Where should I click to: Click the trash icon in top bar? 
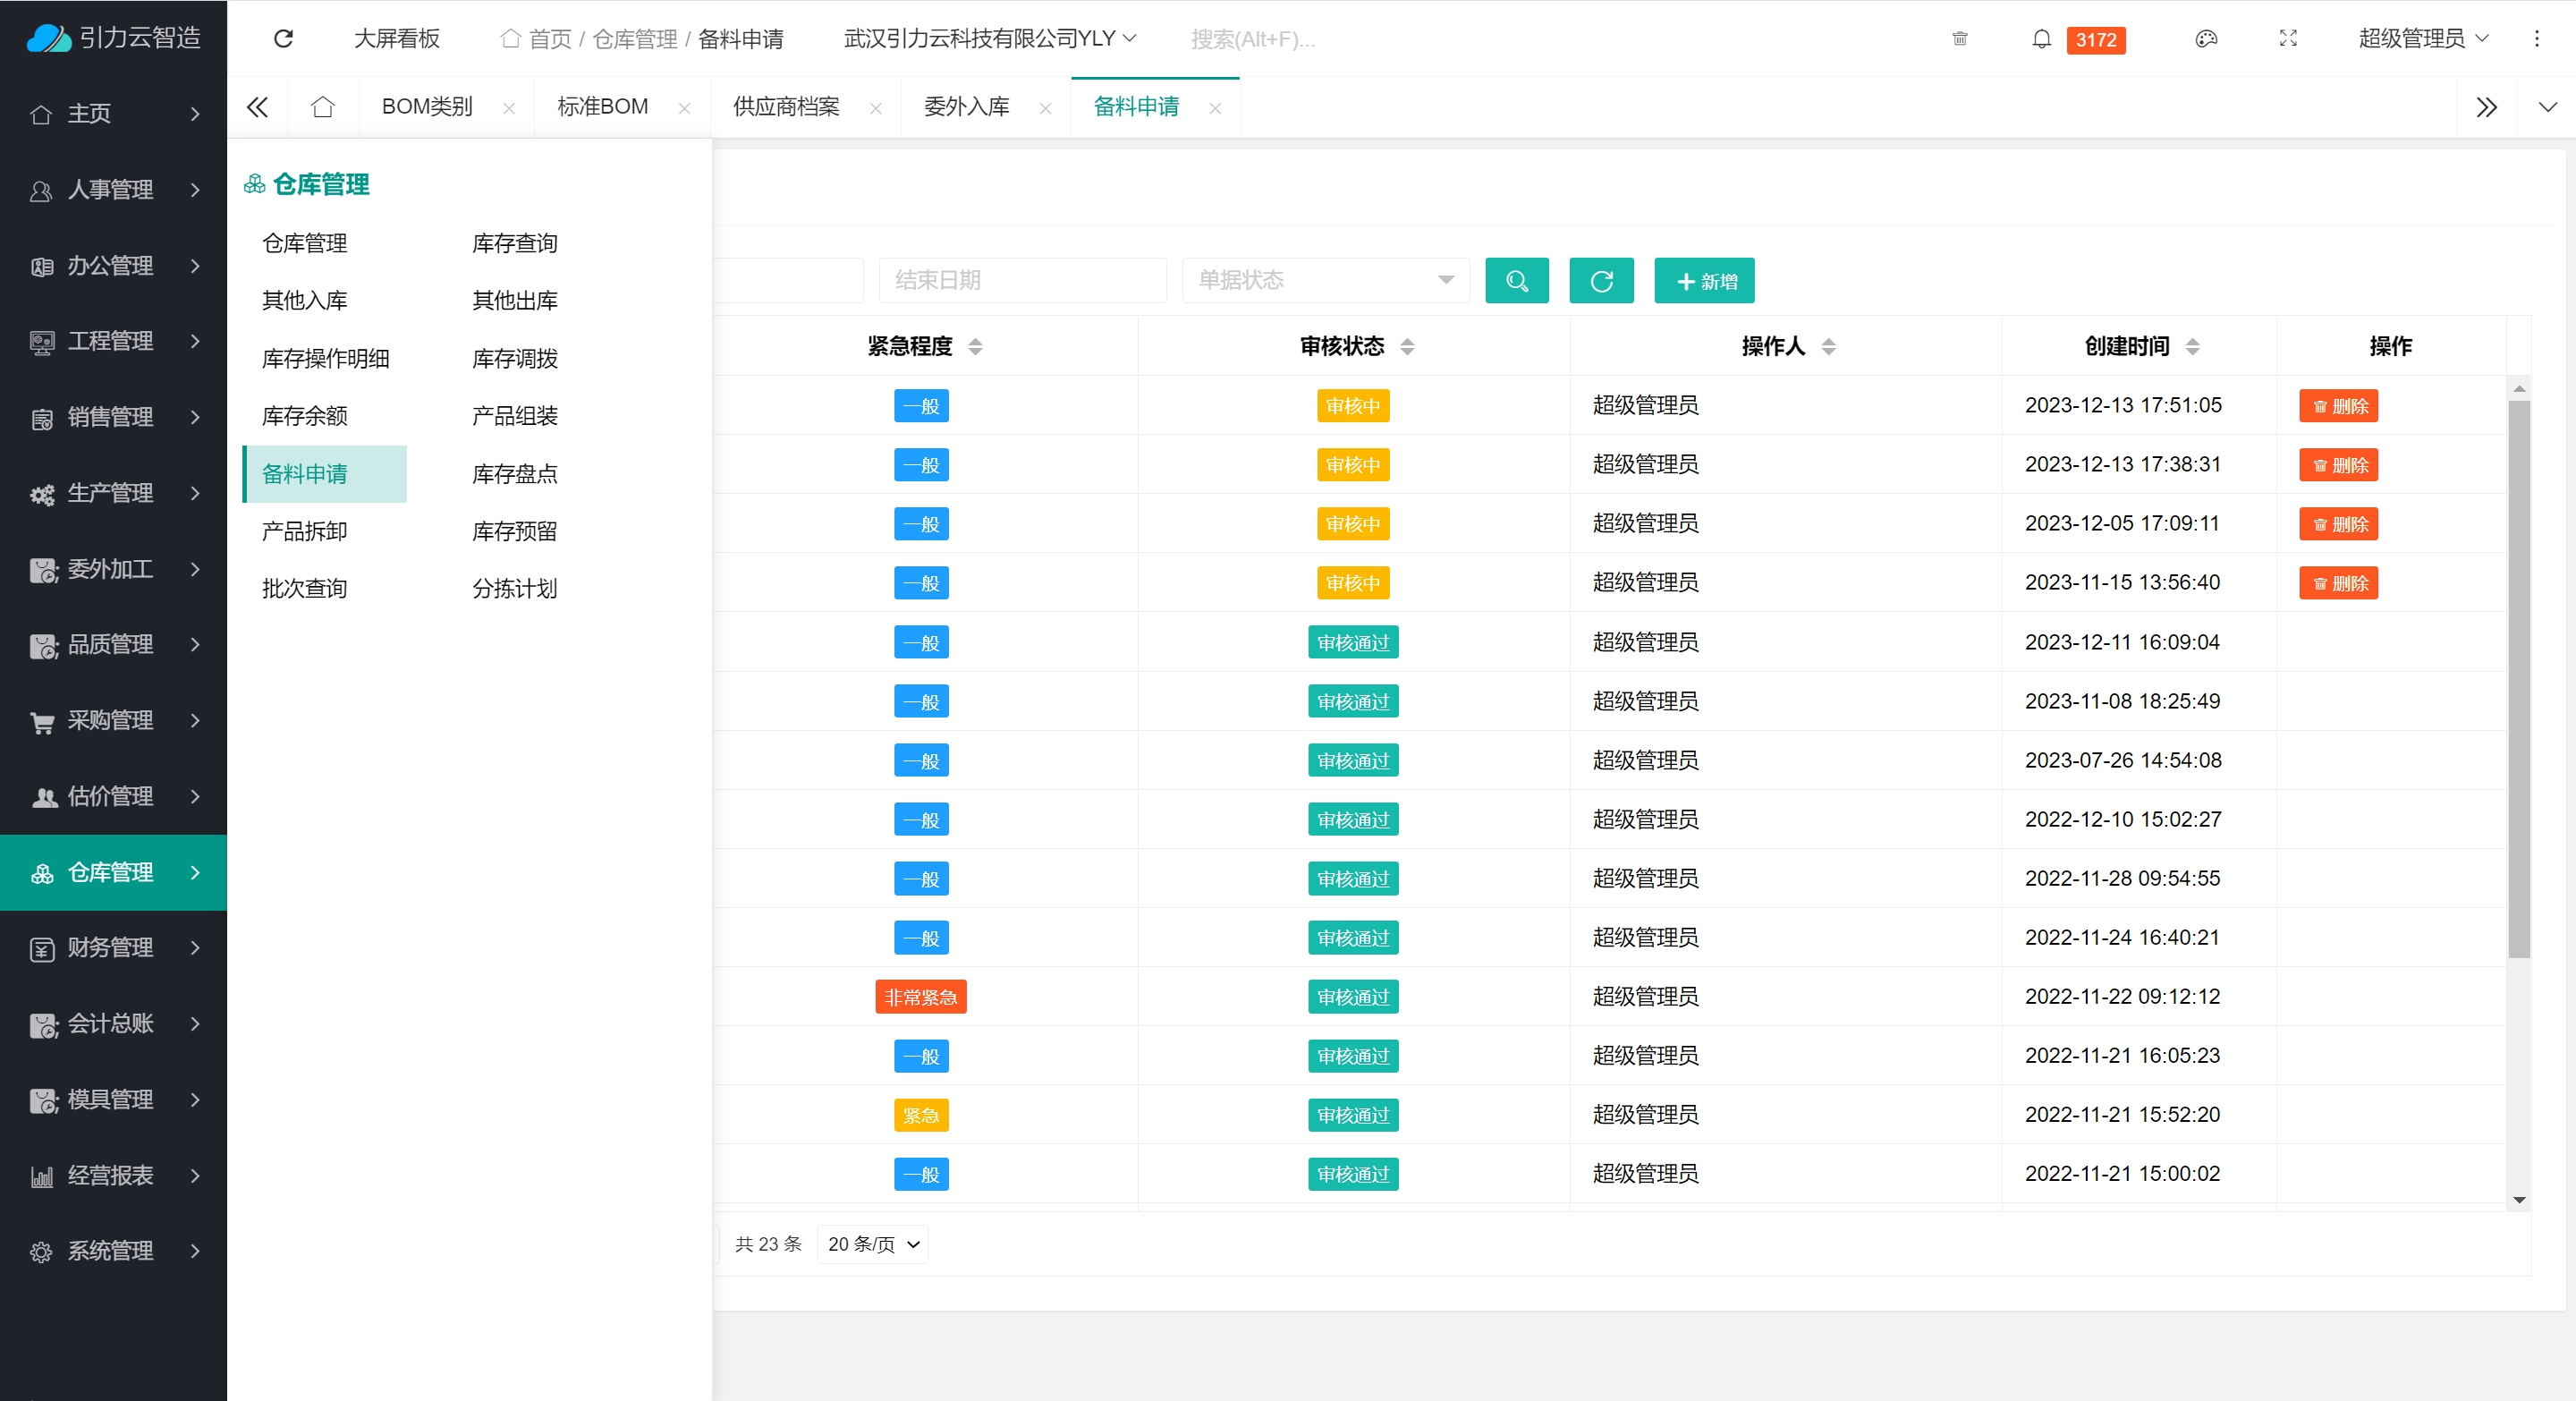[x=1959, y=39]
